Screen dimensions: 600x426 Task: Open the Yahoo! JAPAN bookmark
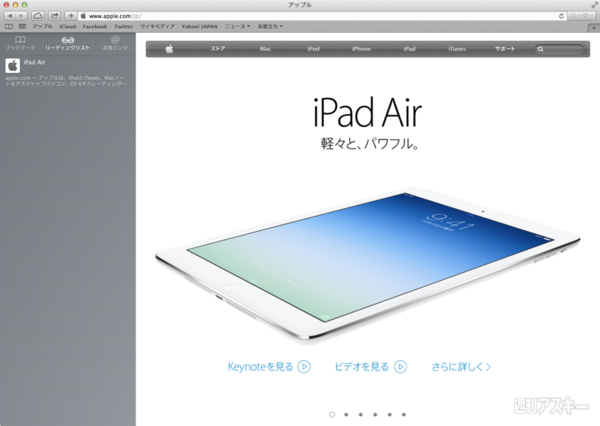[x=199, y=26]
